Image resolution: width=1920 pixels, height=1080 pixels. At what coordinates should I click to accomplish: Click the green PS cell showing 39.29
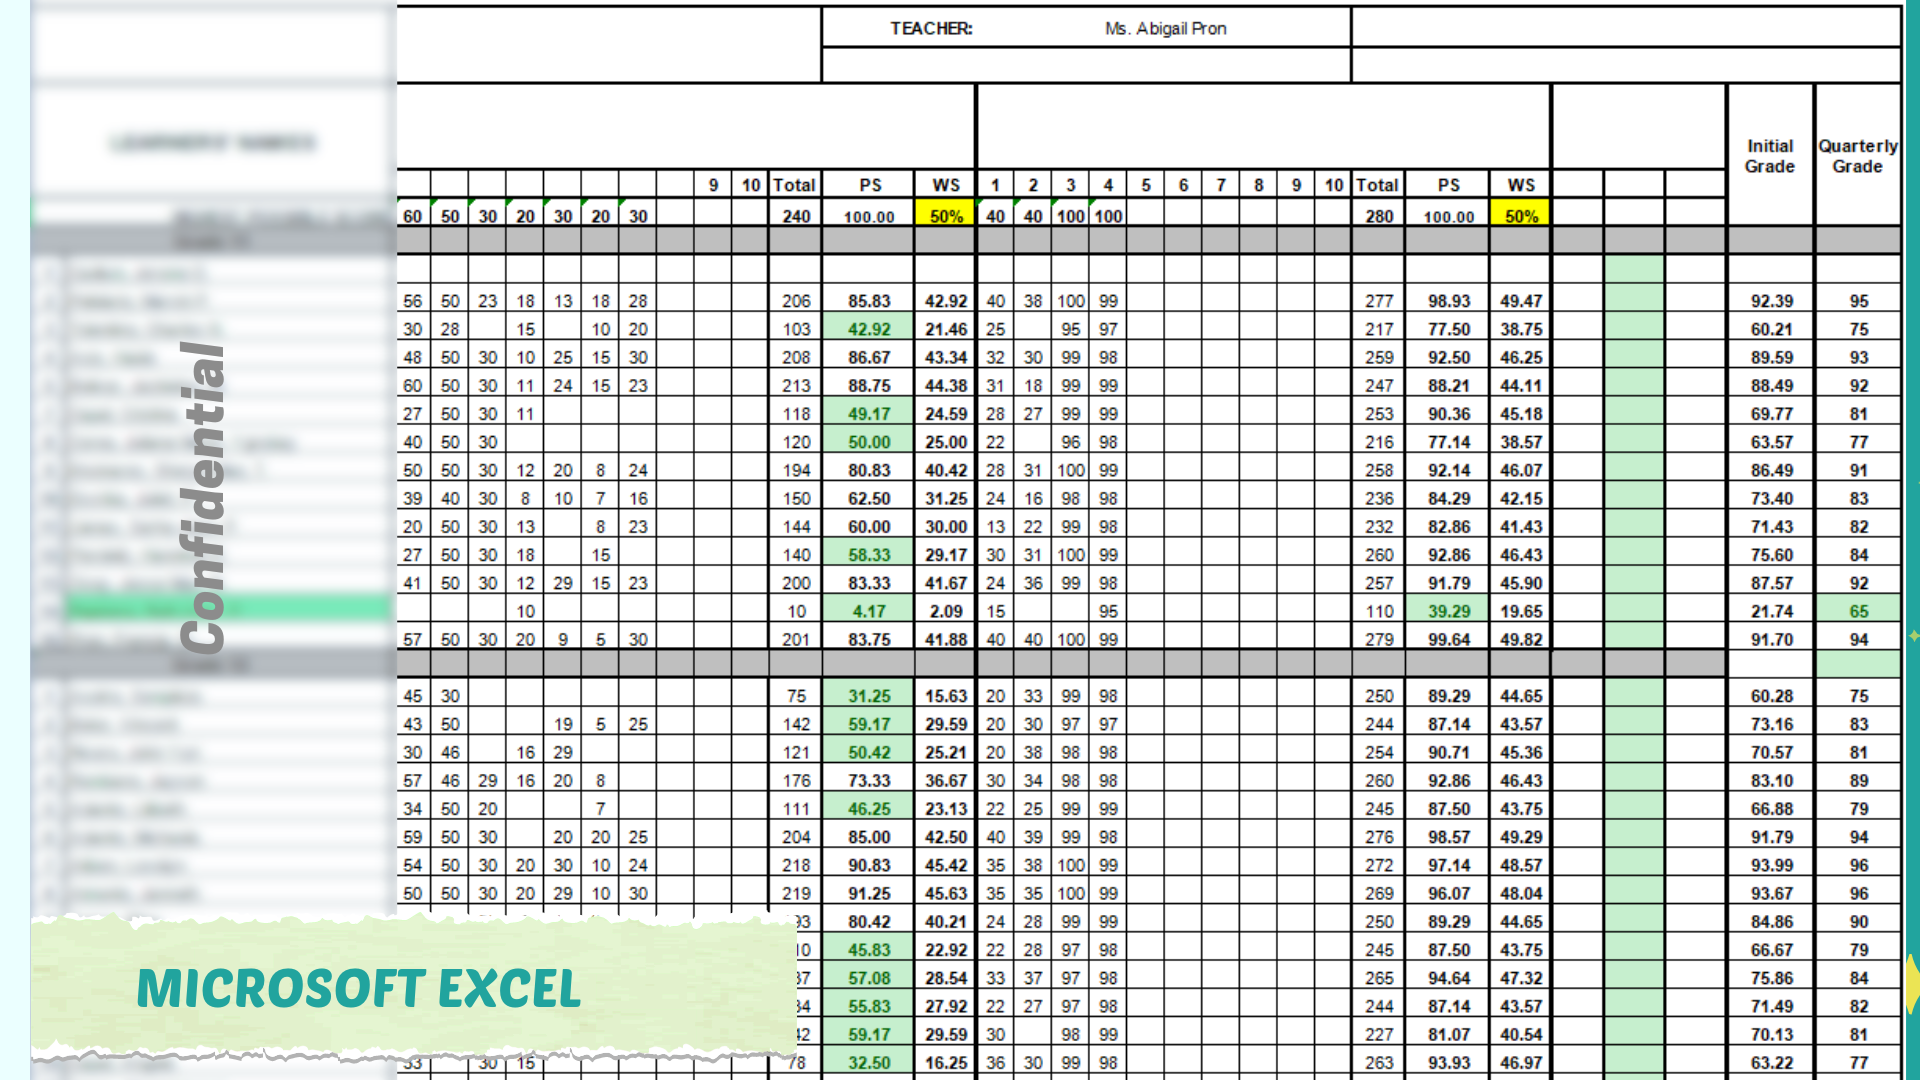(1448, 611)
